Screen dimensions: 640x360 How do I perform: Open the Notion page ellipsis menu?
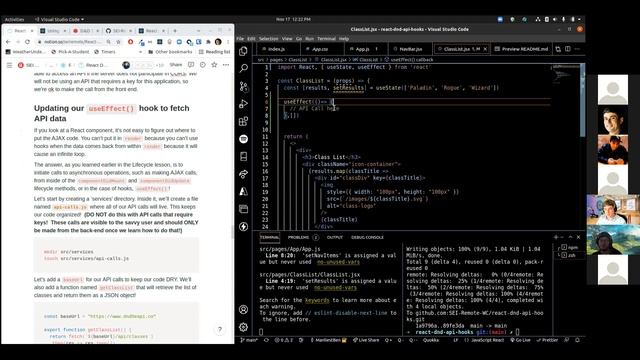tap(226, 65)
